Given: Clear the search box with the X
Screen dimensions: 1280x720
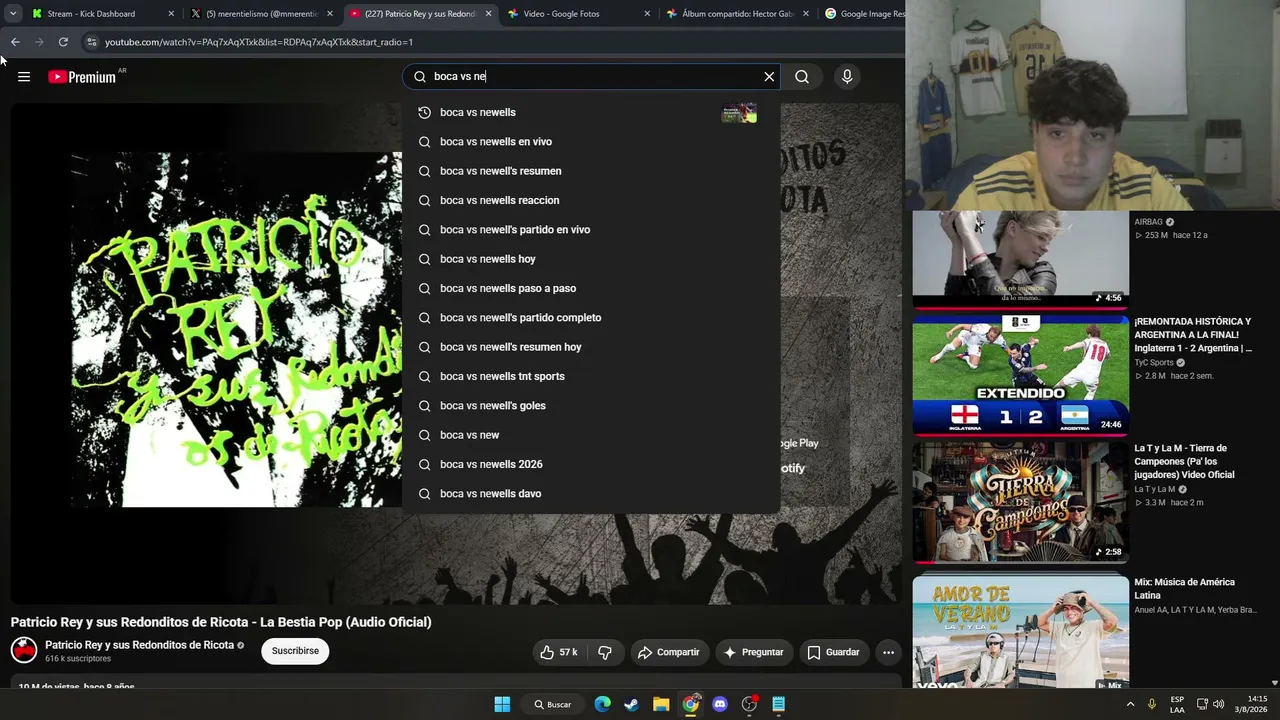Looking at the screenshot, I should pos(769,77).
